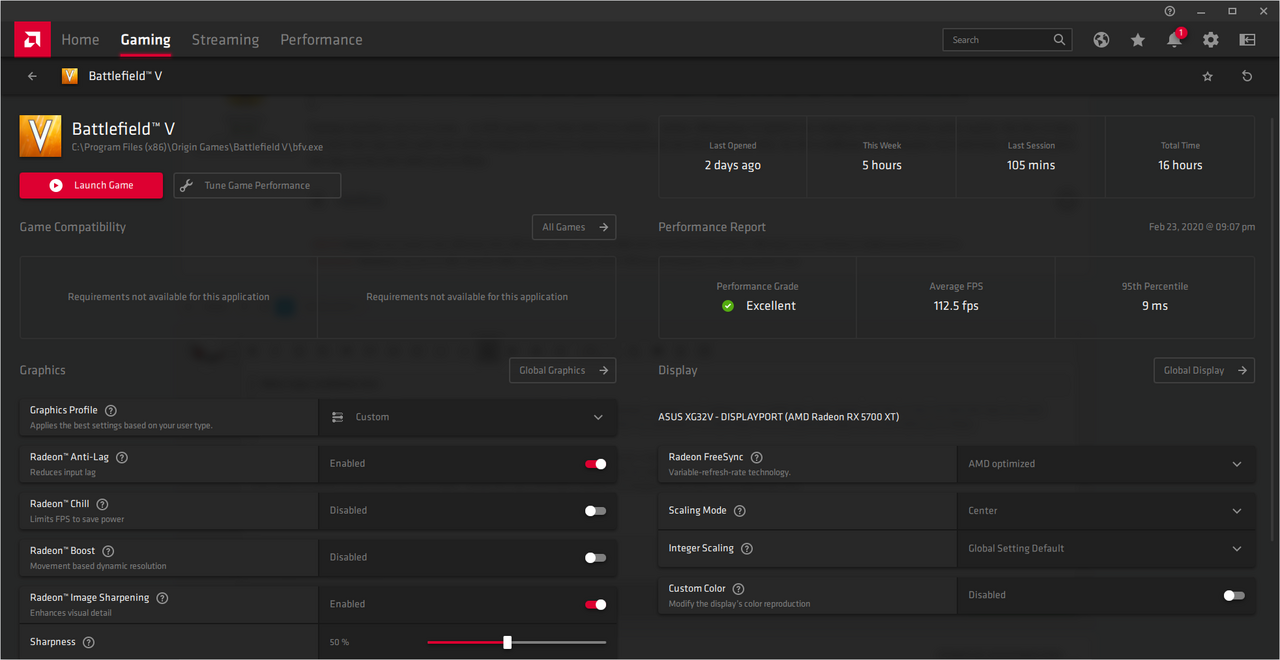Click the help question mark in title bar
Screen dimensions: 1280x660
click(1170, 11)
